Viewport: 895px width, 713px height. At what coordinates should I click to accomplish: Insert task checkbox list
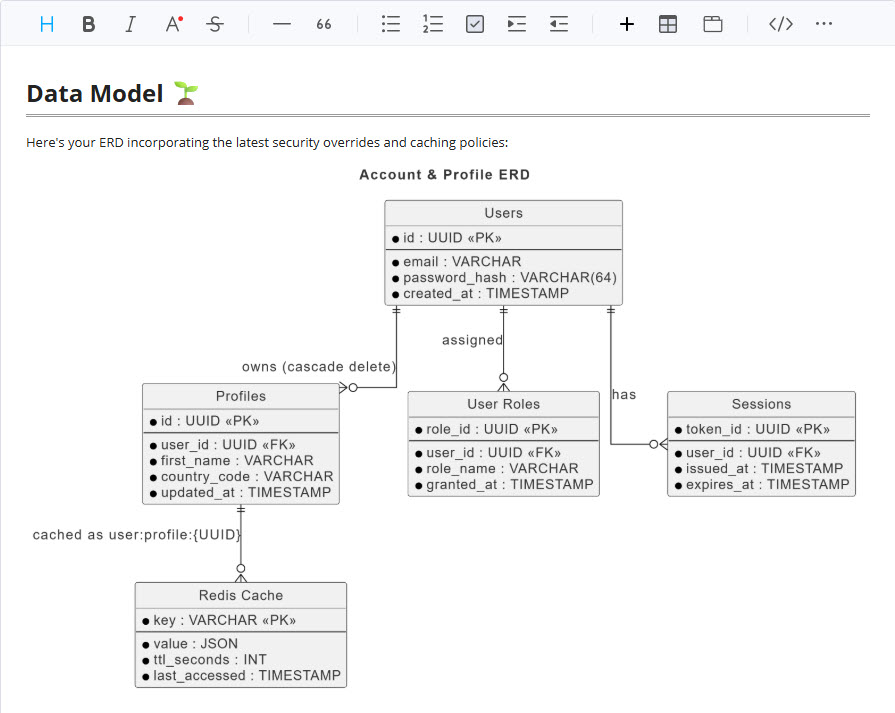click(x=475, y=24)
